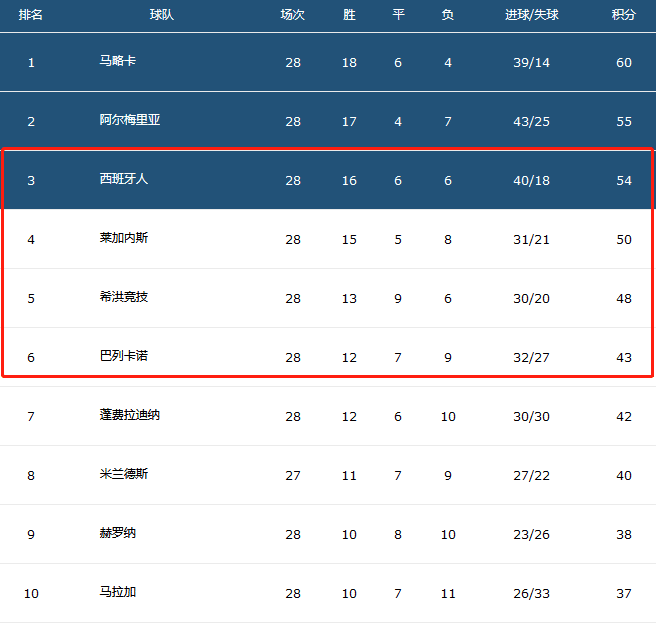
Task: Sort table by 场次 header
Action: click(292, 15)
